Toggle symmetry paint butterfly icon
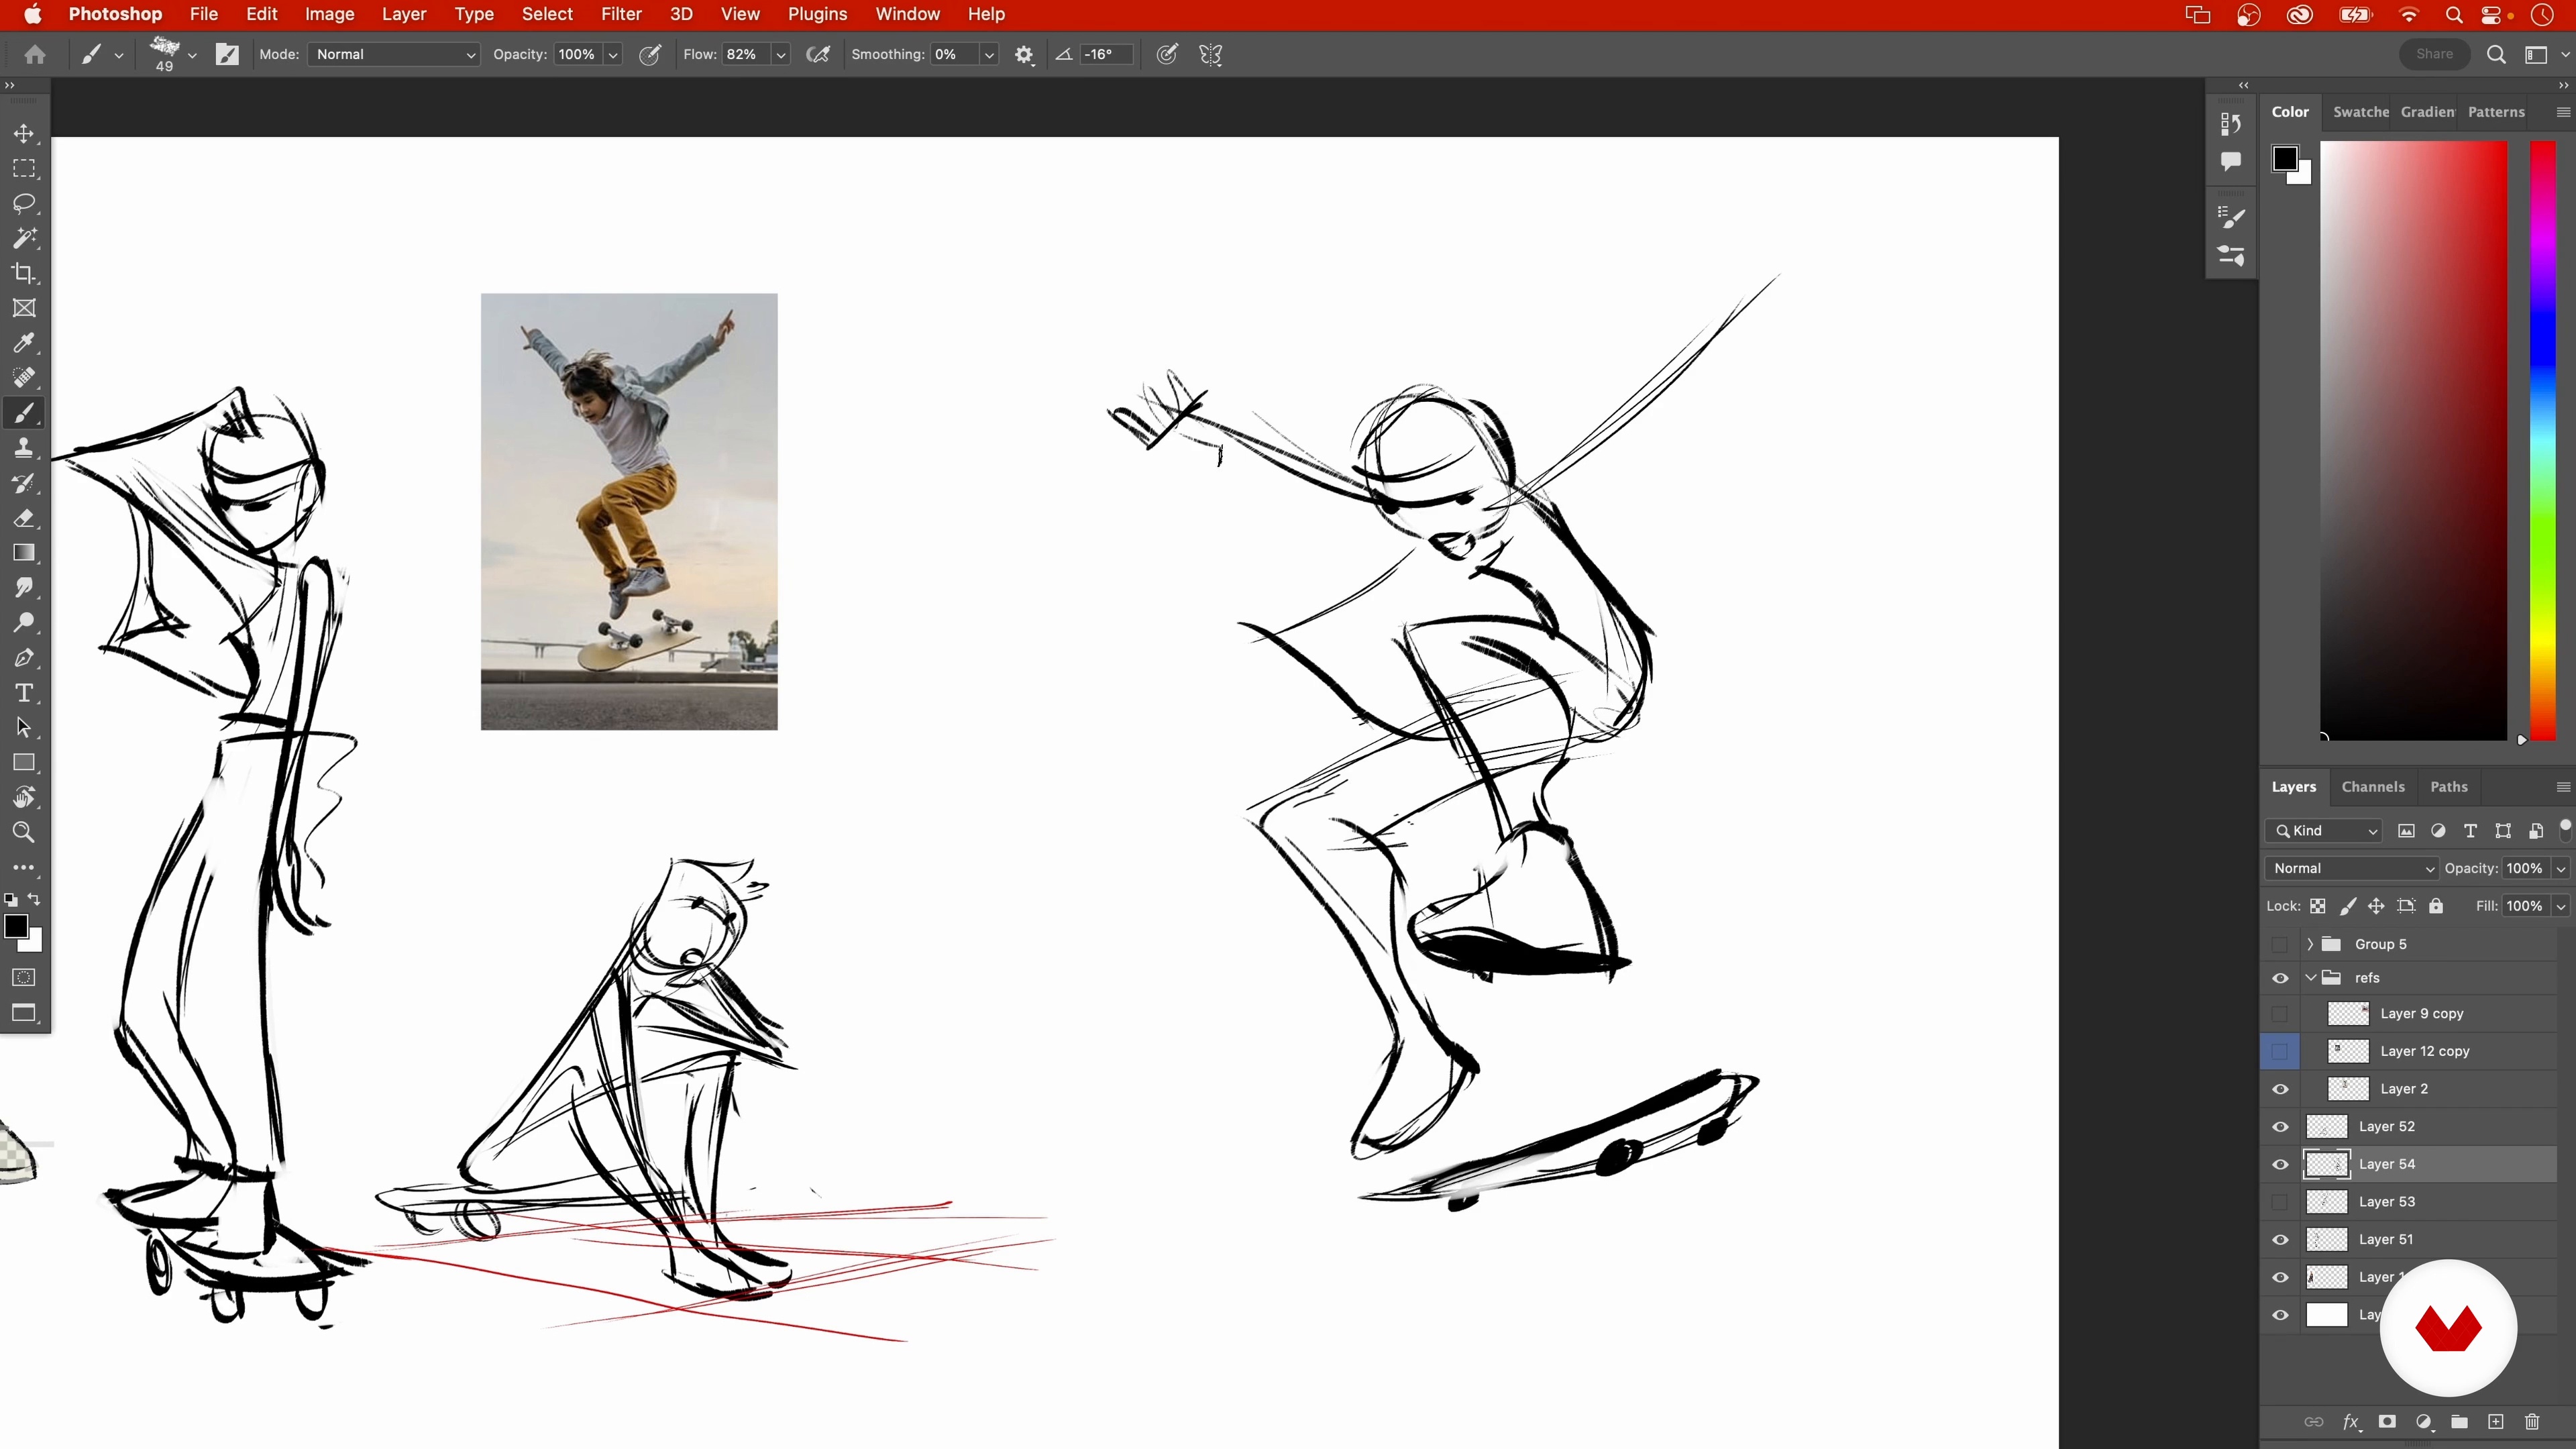 1211,55
